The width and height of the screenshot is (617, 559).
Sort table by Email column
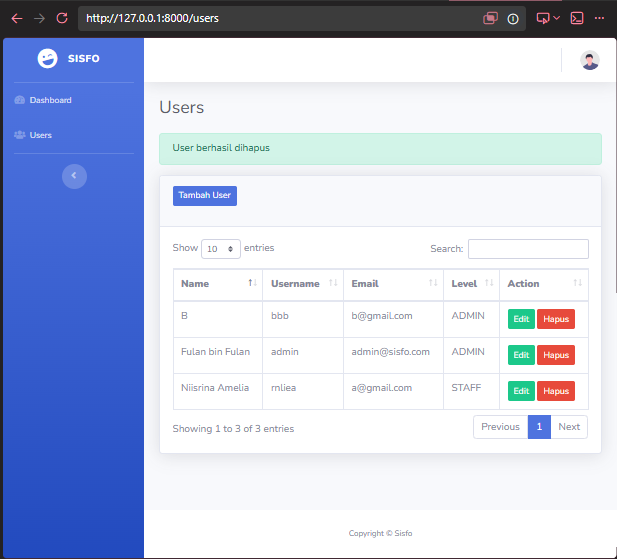click(393, 284)
